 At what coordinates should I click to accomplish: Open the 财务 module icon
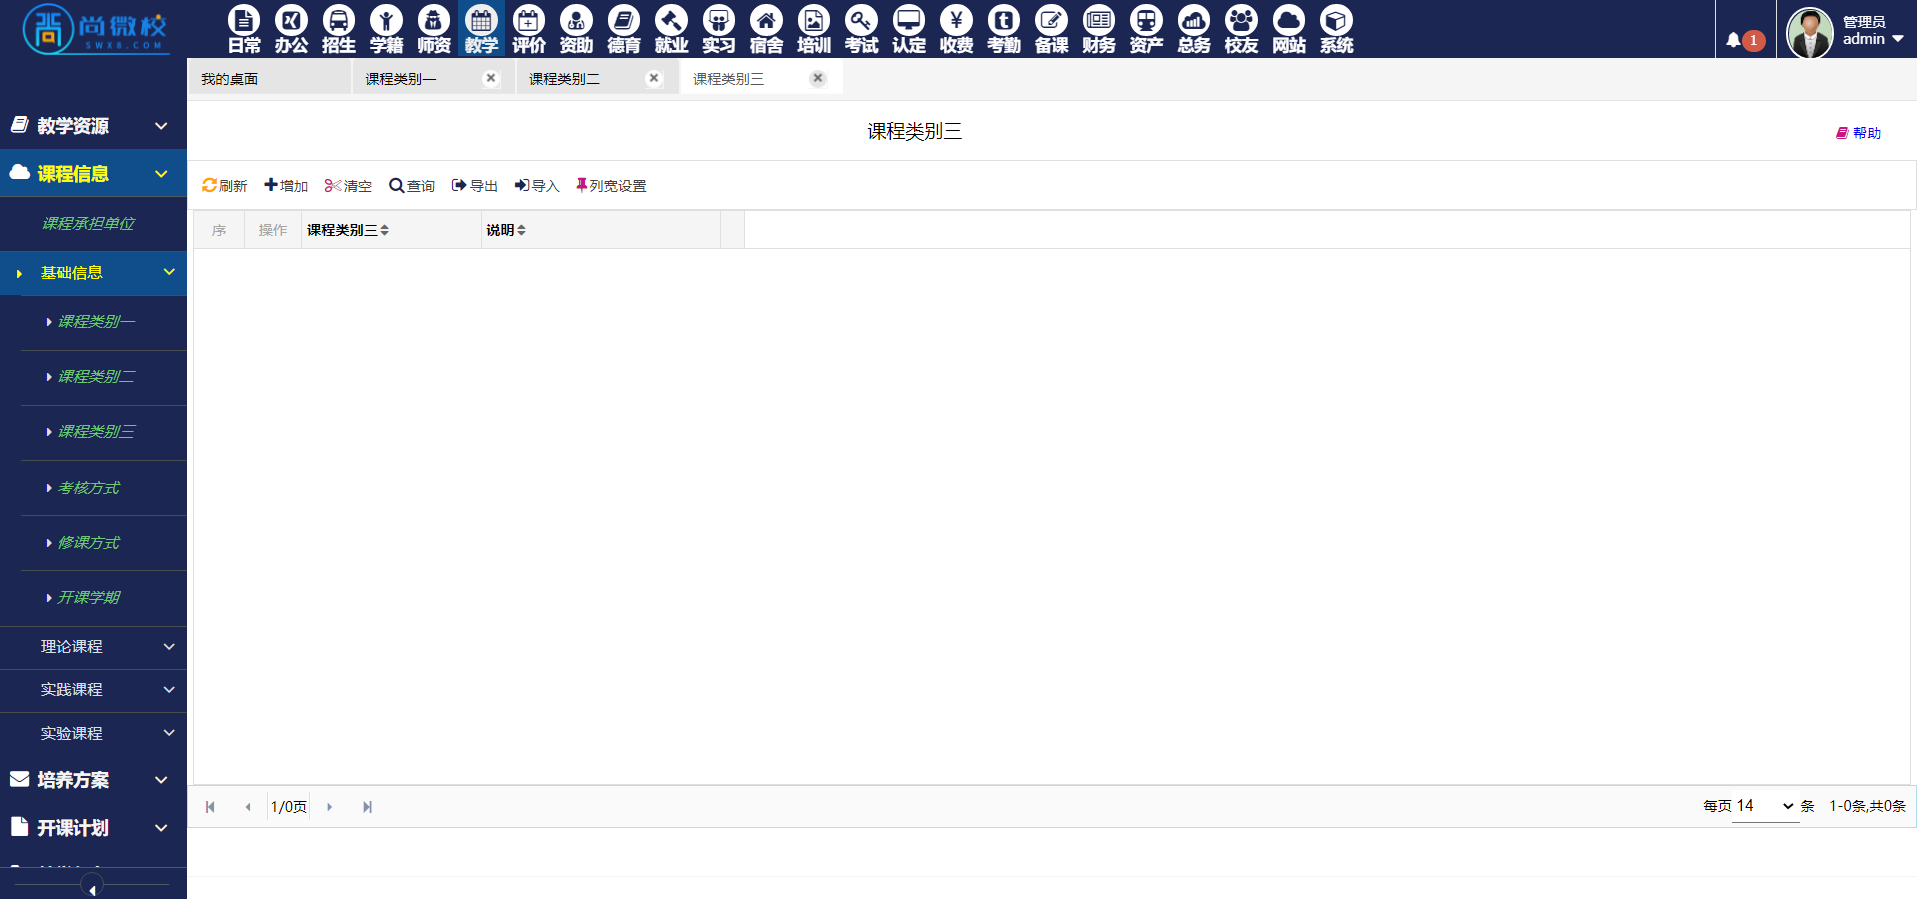[1098, 29]
